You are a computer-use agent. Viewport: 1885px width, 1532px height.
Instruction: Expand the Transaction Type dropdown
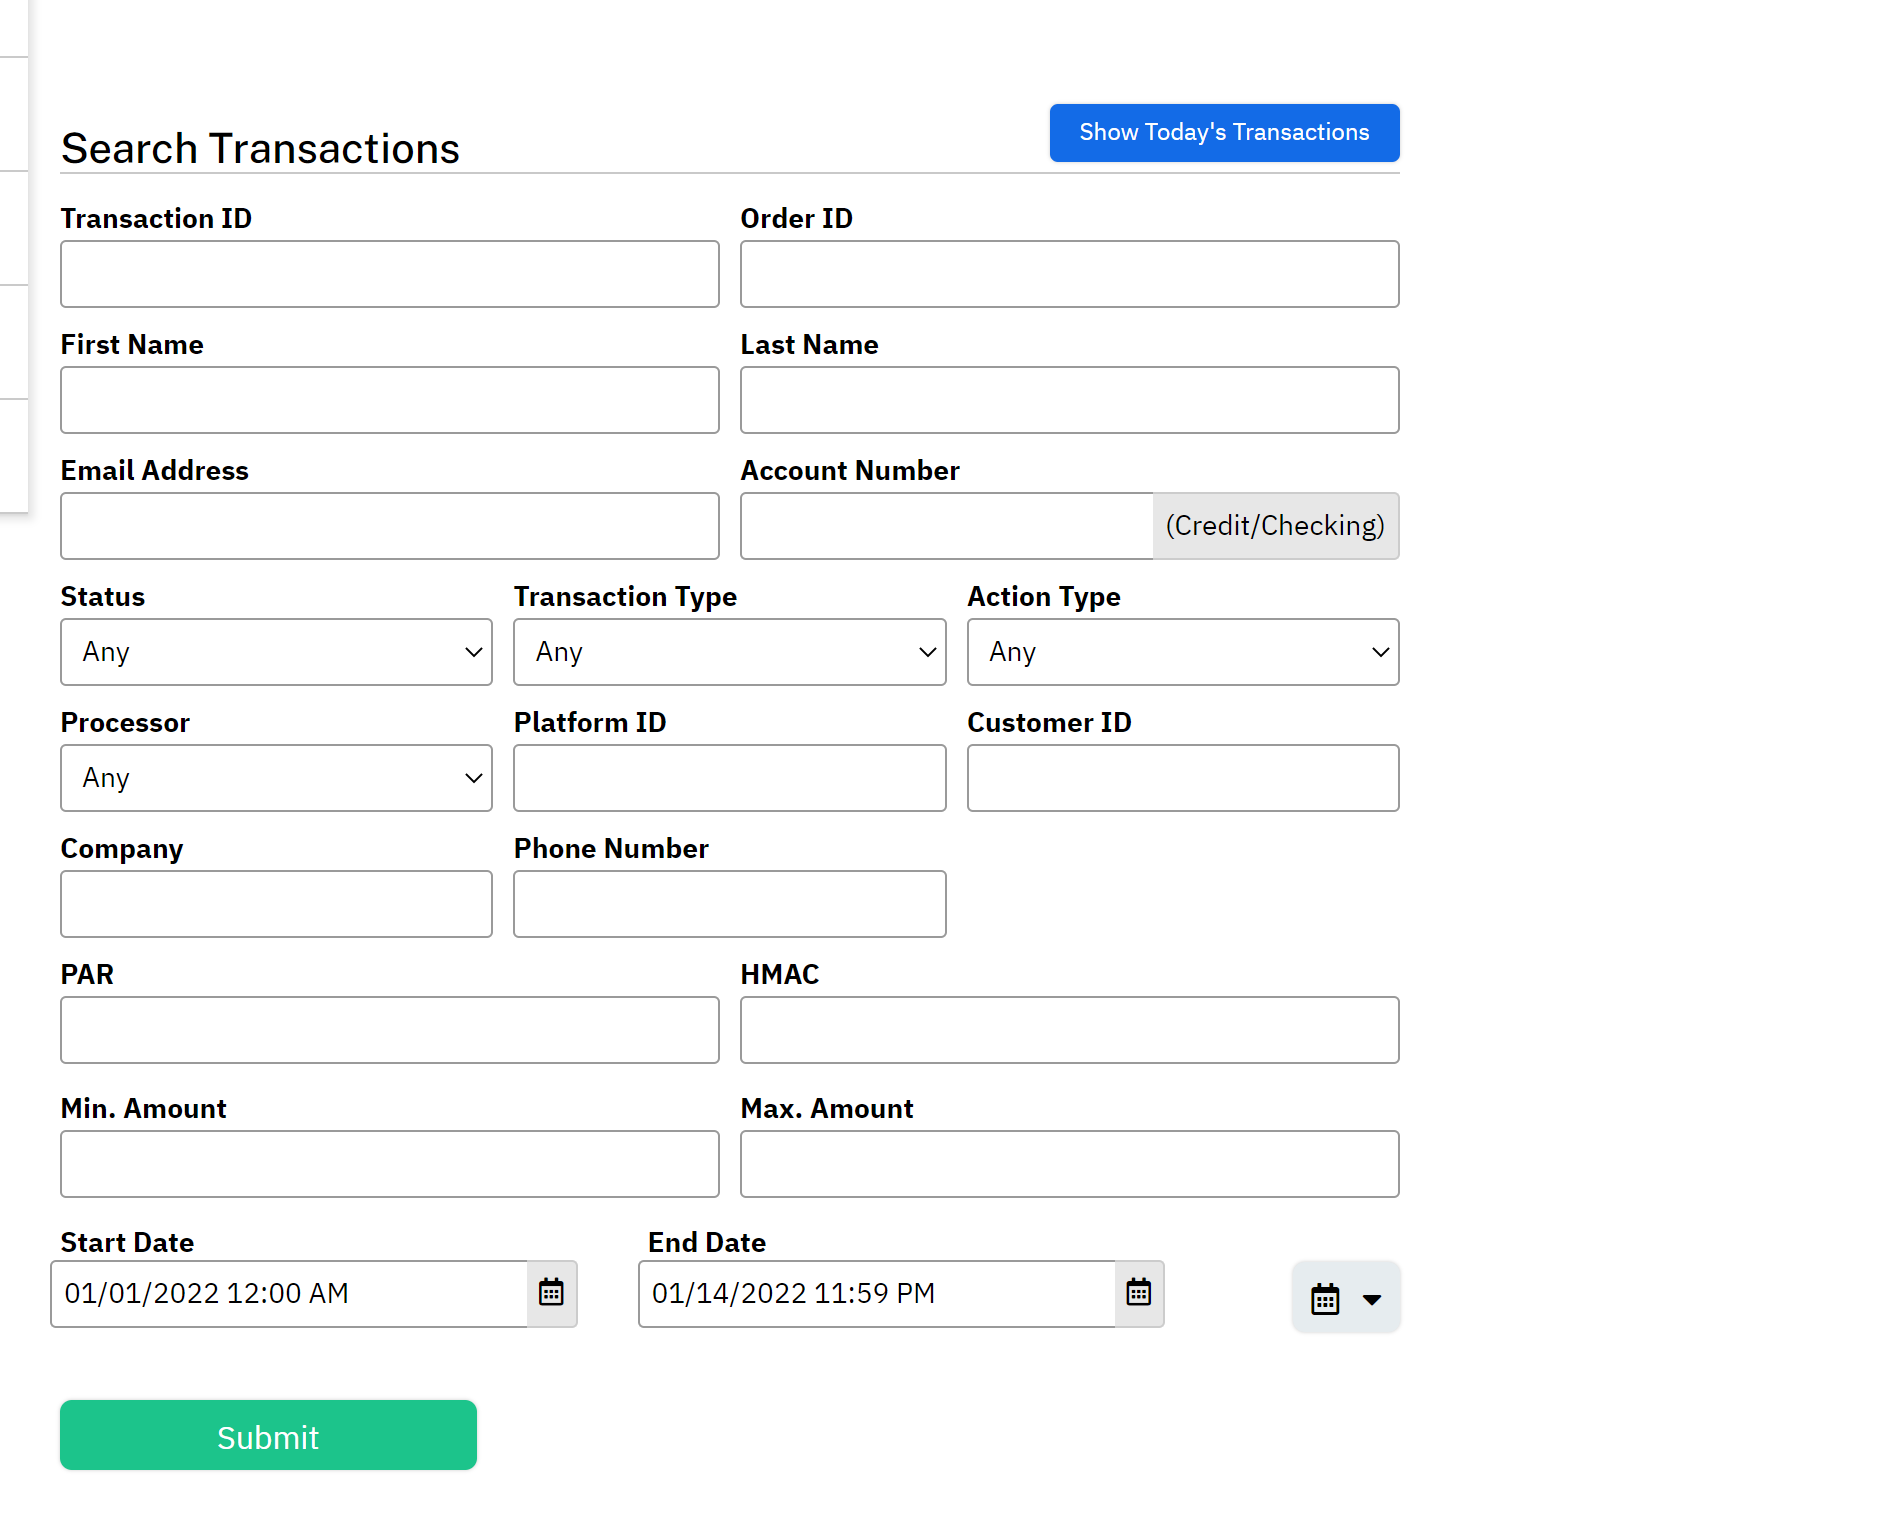click(x=730, y=652)
